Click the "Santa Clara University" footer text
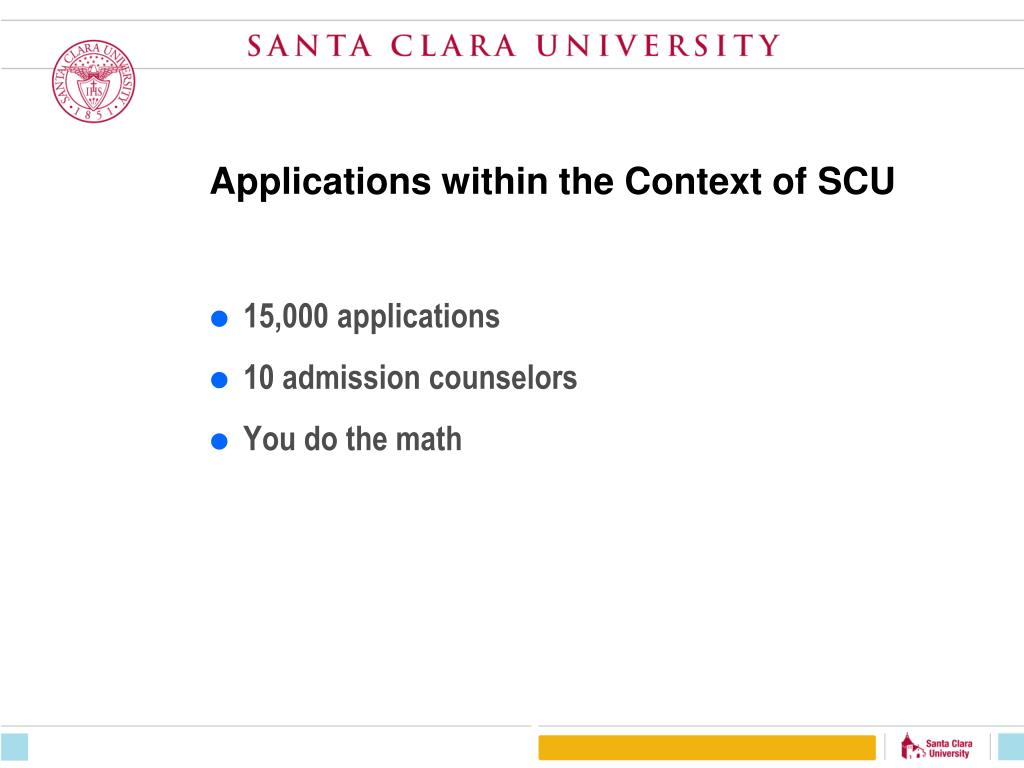The height and width of the screenshot is (768, 1024). coord(949,748)
